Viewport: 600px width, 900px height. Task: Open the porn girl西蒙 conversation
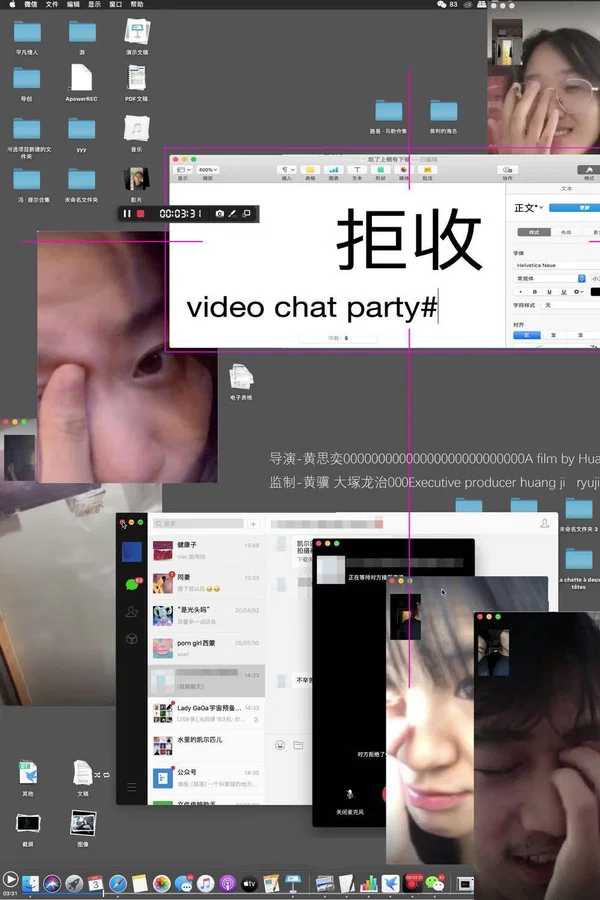coord(206,648)
